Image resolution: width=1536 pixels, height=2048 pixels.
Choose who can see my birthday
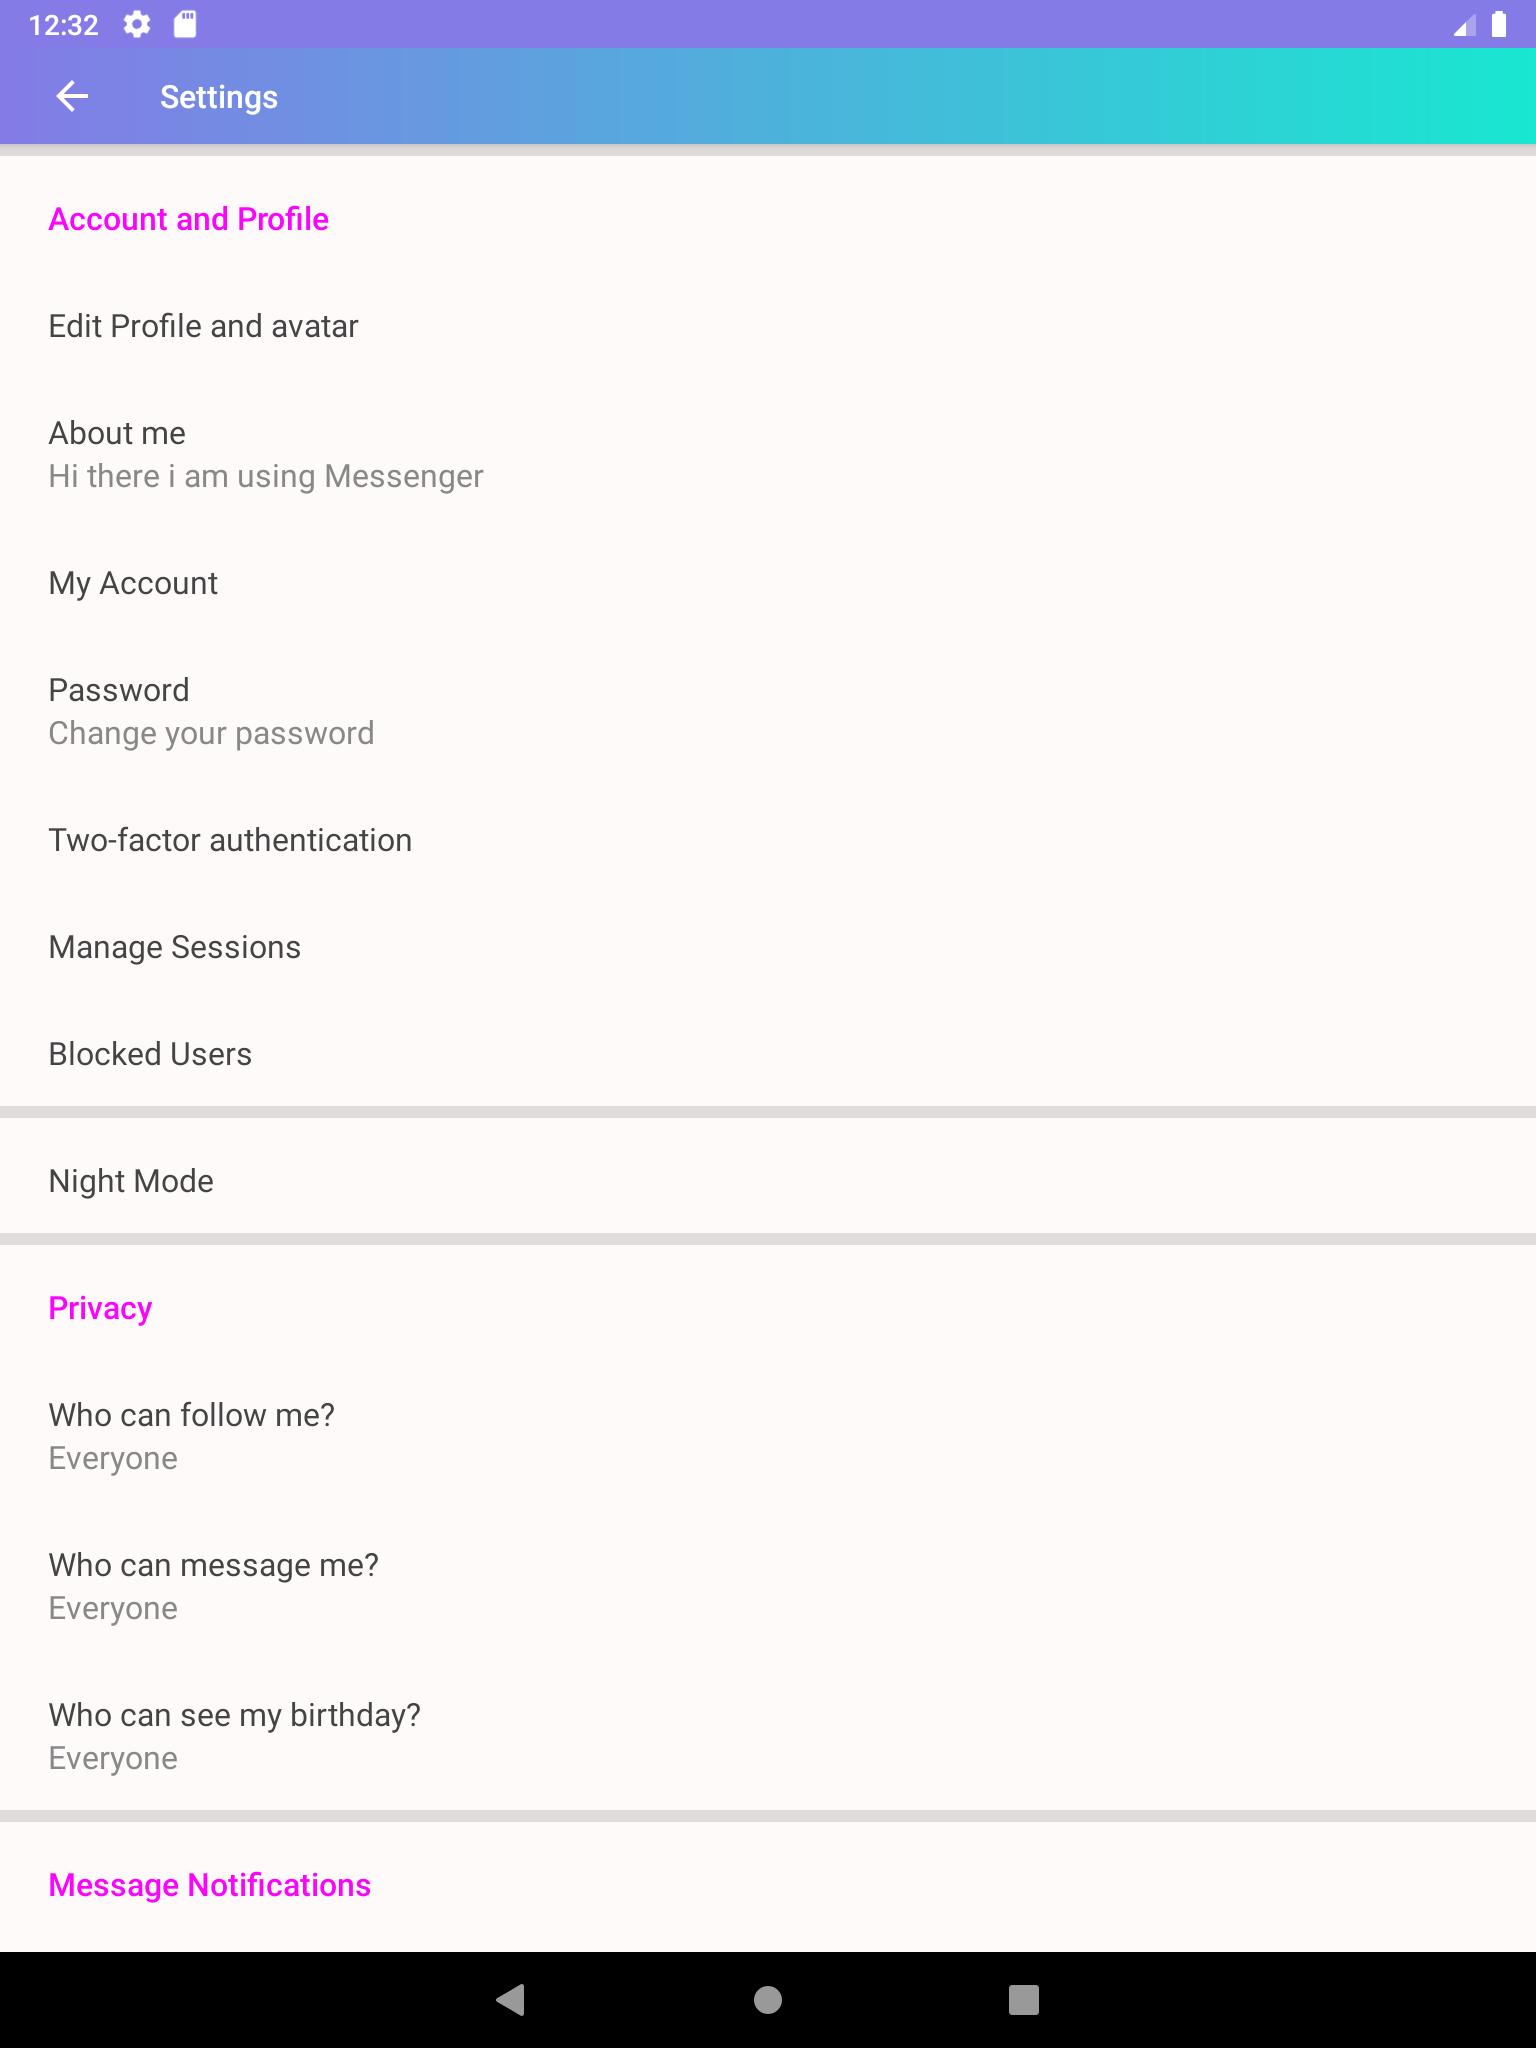(234, 1736)
